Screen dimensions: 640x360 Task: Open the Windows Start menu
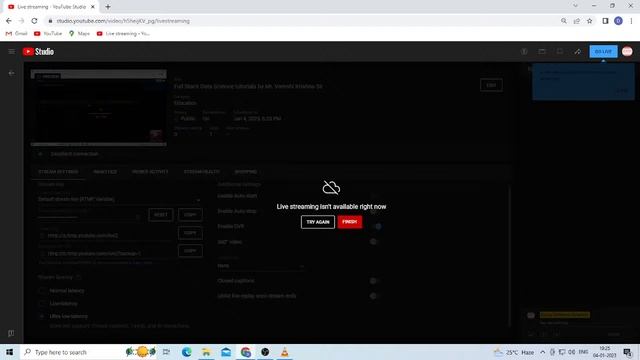[x=9, y=352]
